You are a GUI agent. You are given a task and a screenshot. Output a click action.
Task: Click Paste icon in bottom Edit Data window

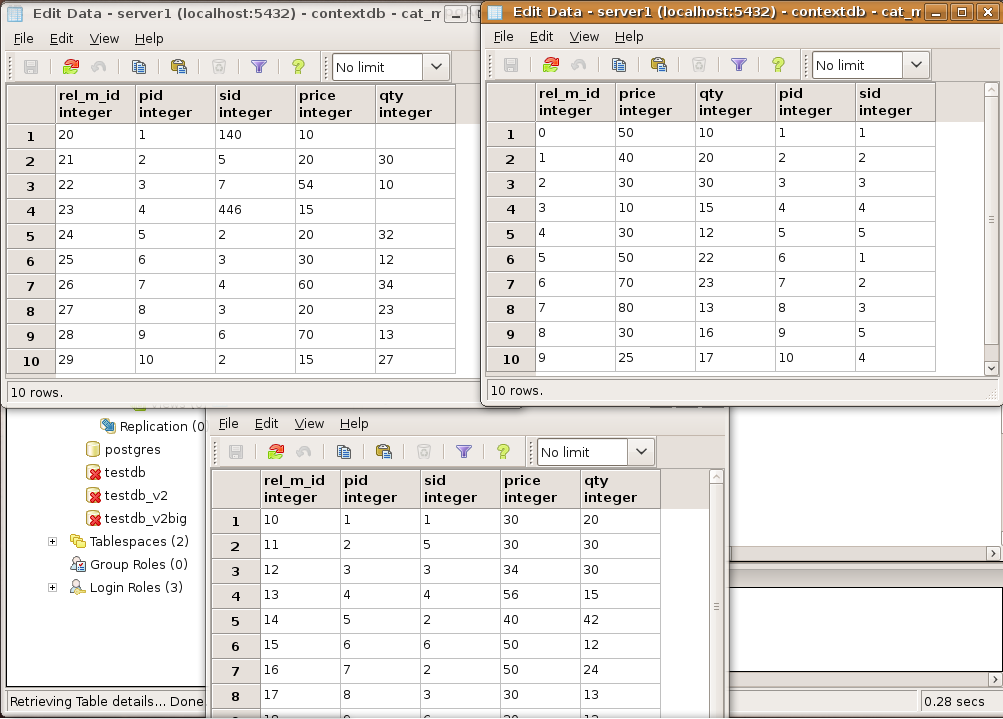[384, 452]
